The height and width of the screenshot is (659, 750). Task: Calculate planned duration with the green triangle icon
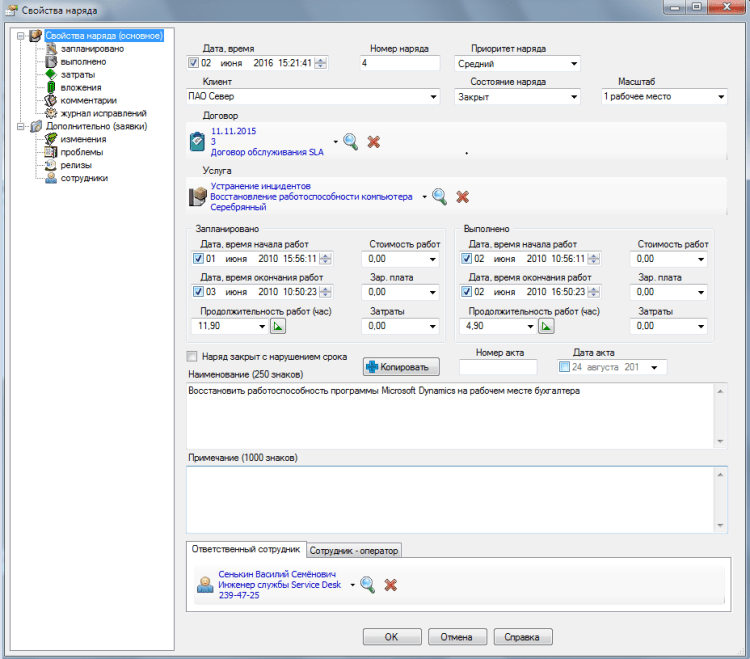point(278,326)
